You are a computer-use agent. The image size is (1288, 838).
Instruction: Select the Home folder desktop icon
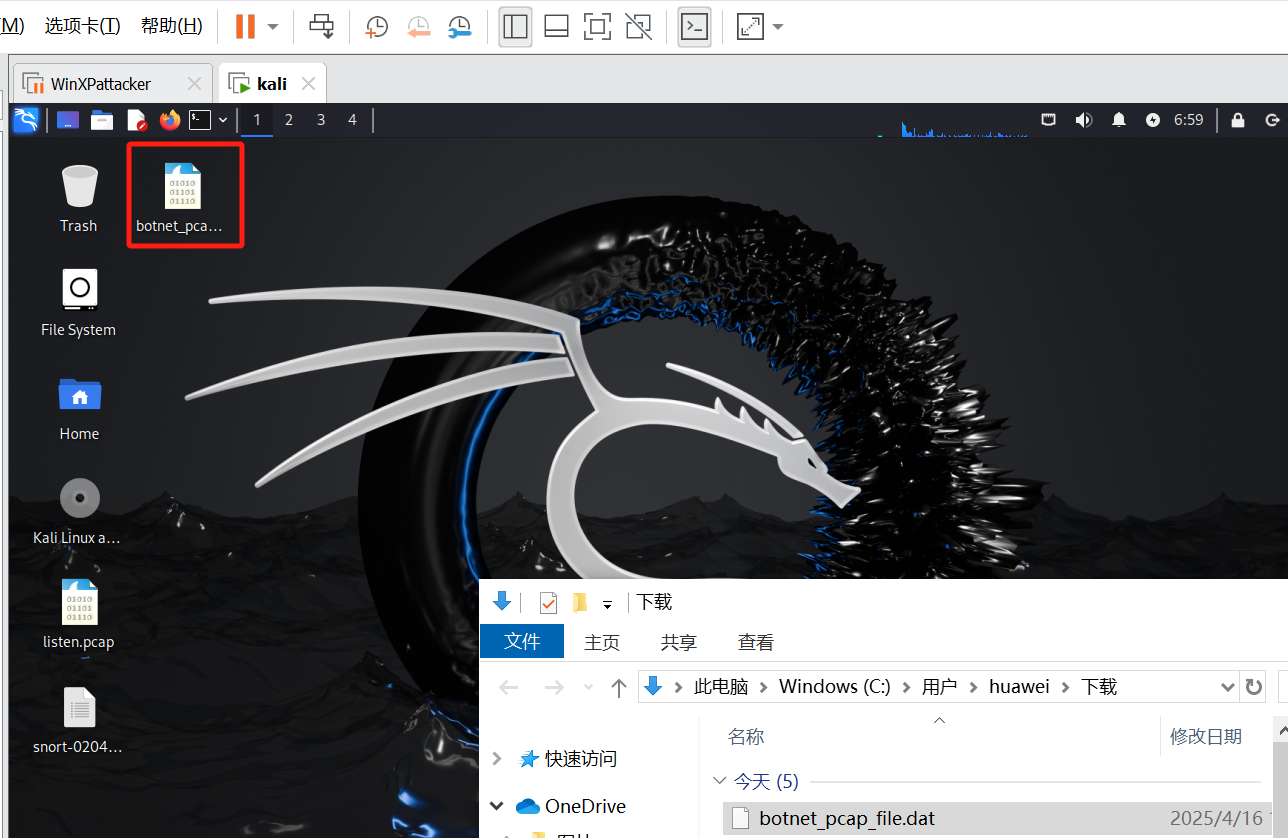coord(79,407)
